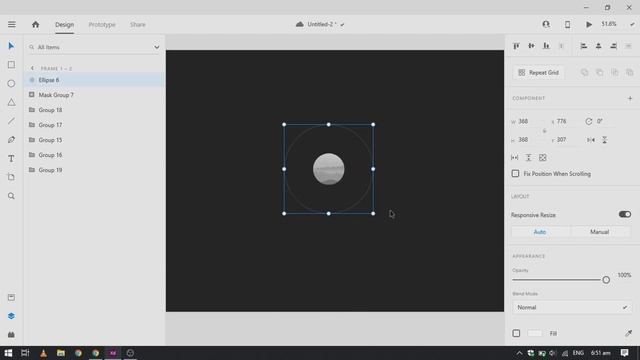
Task: Select the Select (arrow) tool
Action: pos(11,46)
